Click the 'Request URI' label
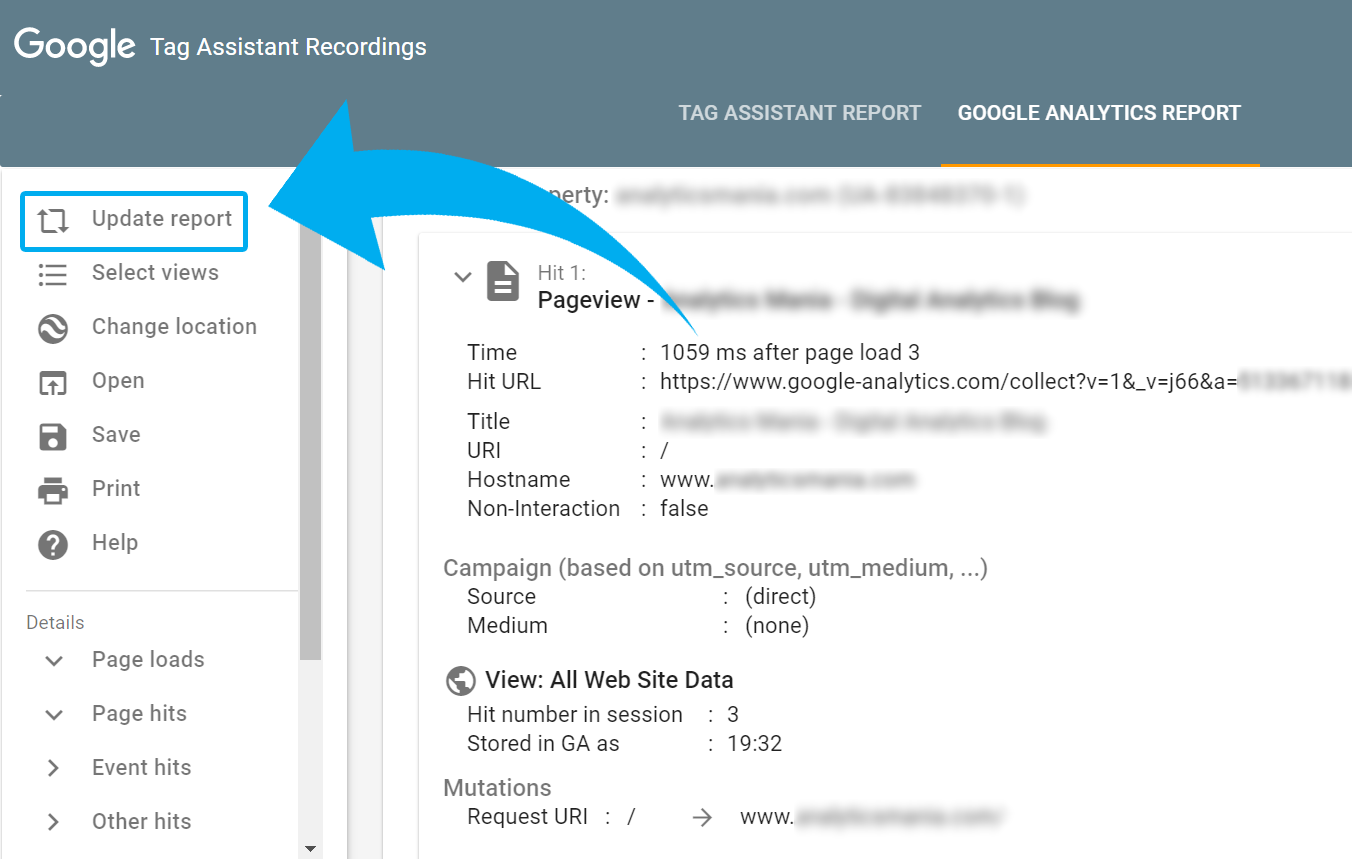The image size is (1352, 859). [x=527, y=817]
